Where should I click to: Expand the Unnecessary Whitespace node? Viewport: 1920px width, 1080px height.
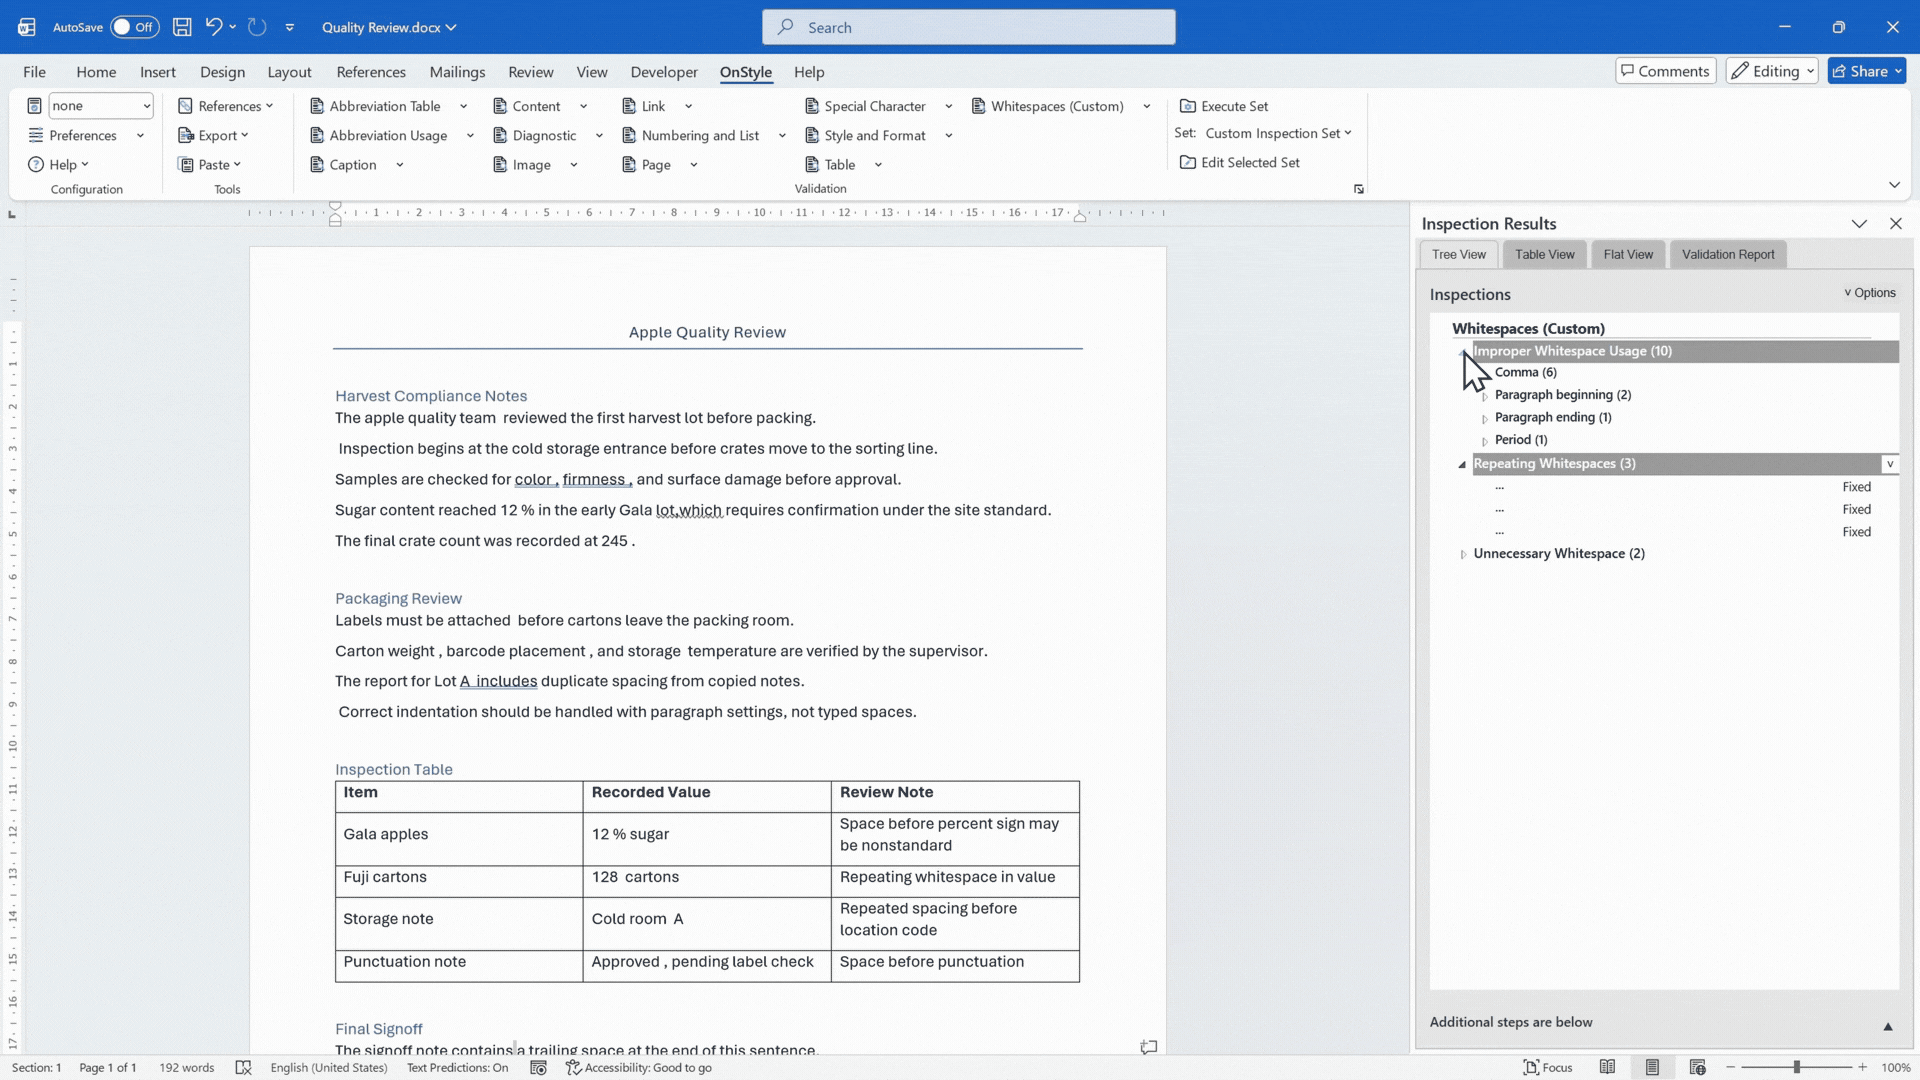(x=1463, y=554)
